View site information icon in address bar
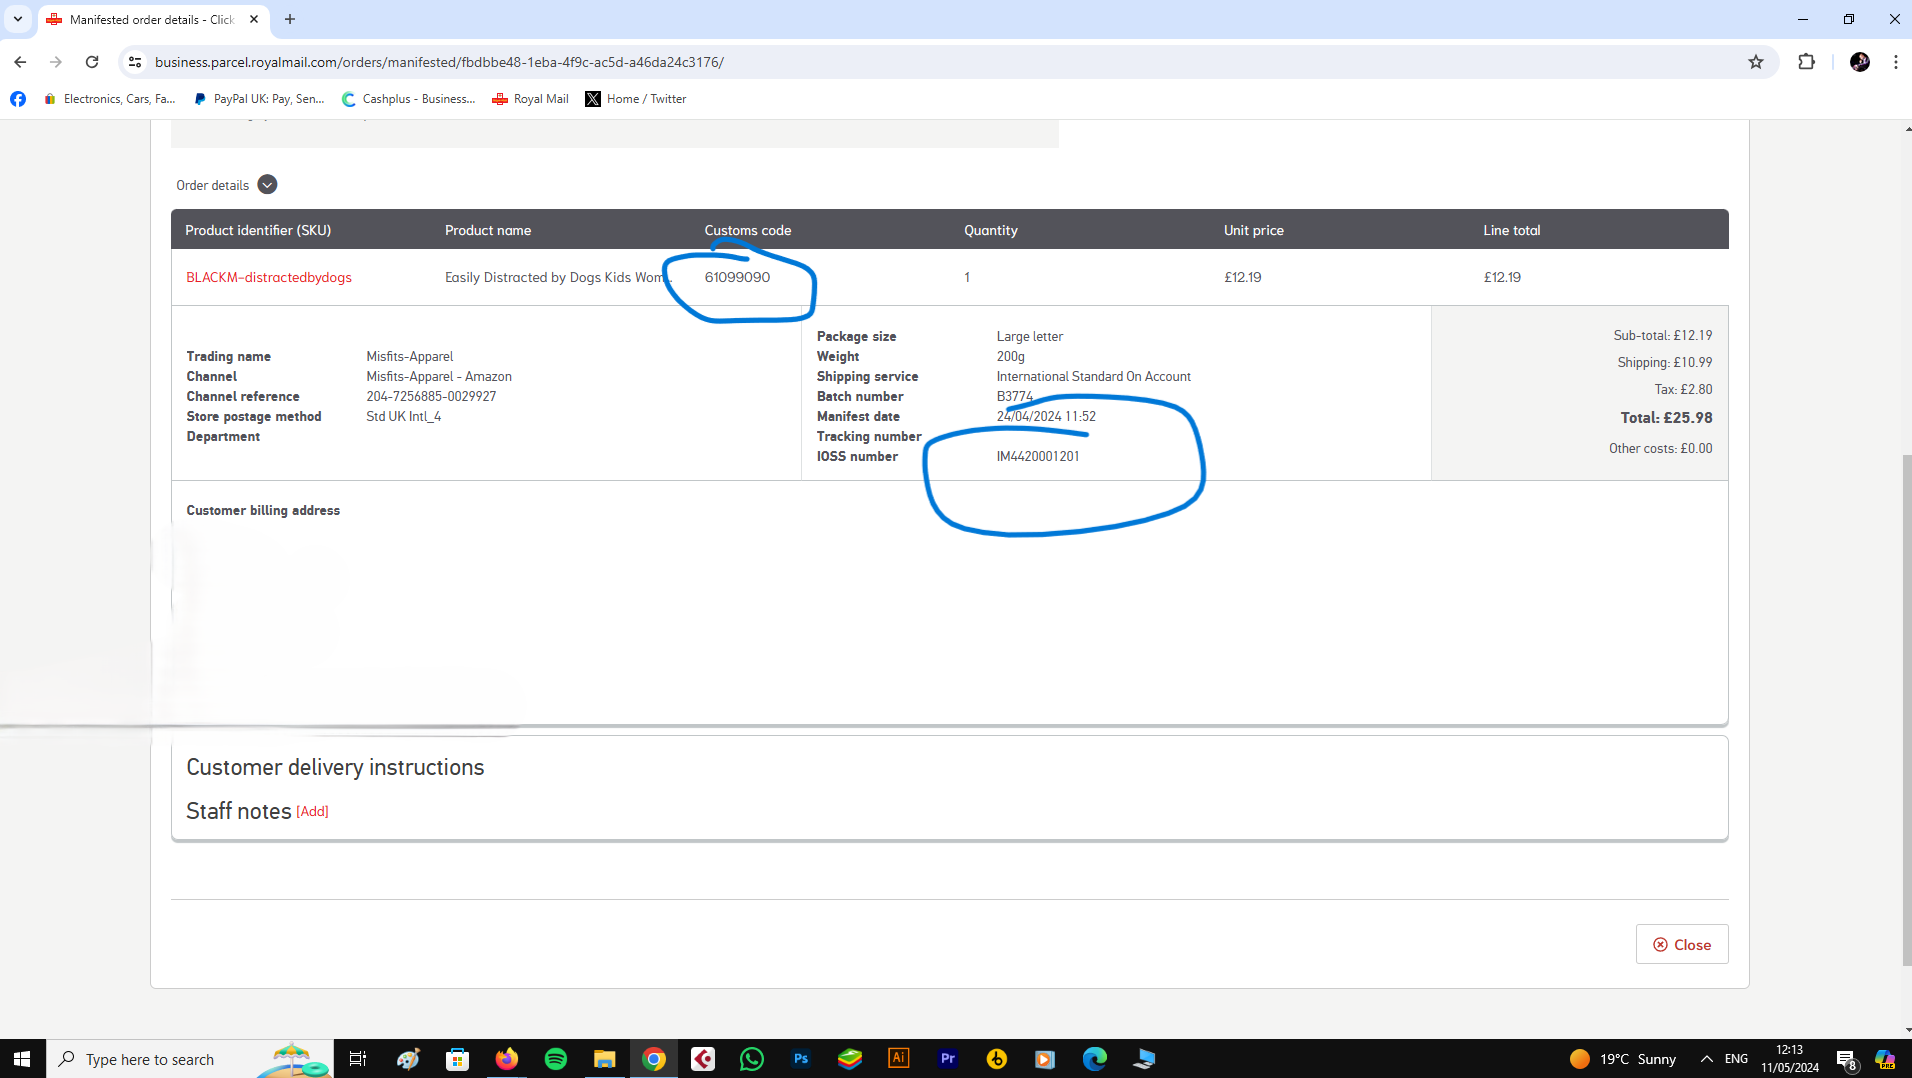 (135, 62)
